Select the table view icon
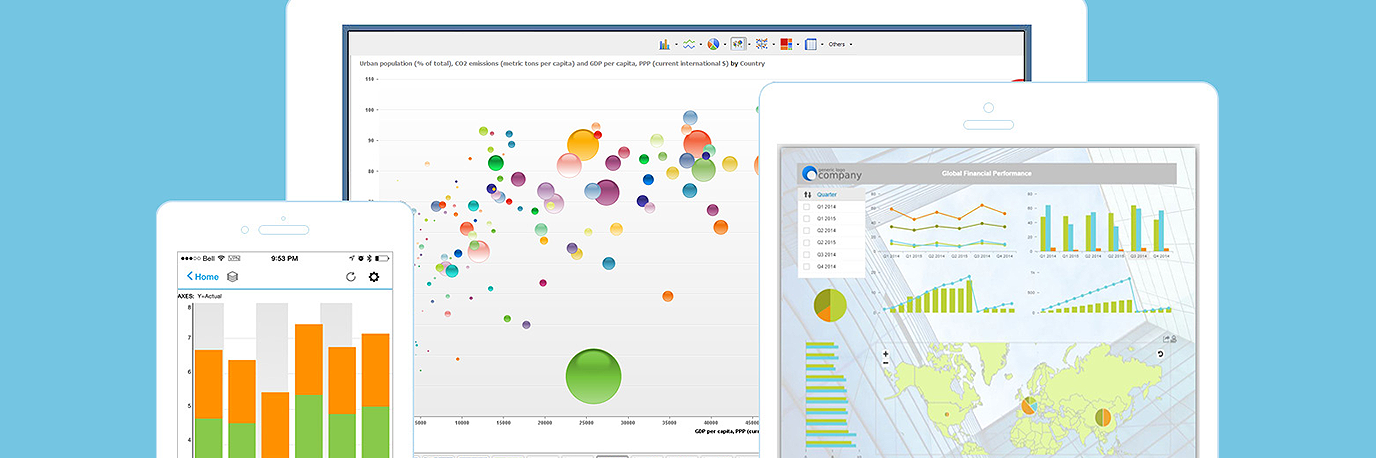 coord(811,44)
